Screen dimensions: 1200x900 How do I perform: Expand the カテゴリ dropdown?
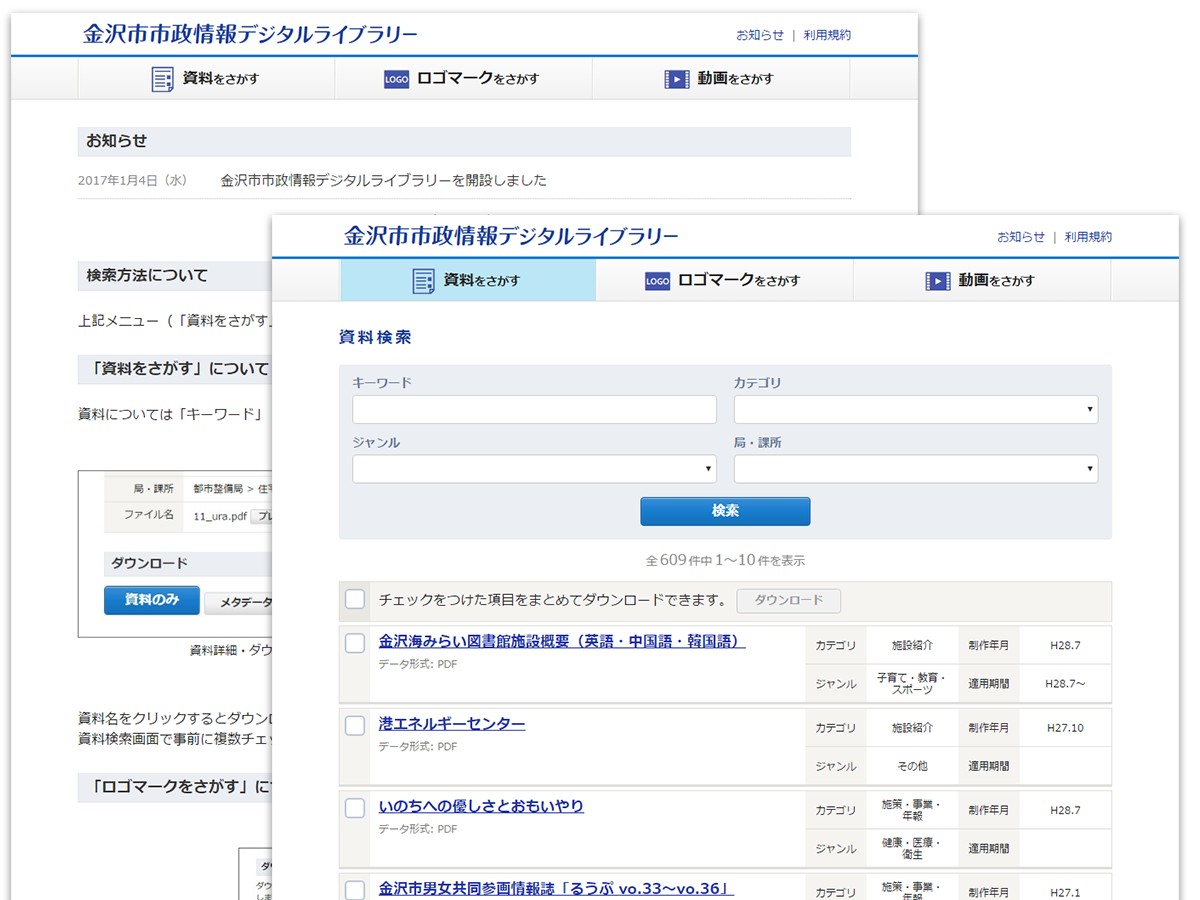(x=916, y=409)
